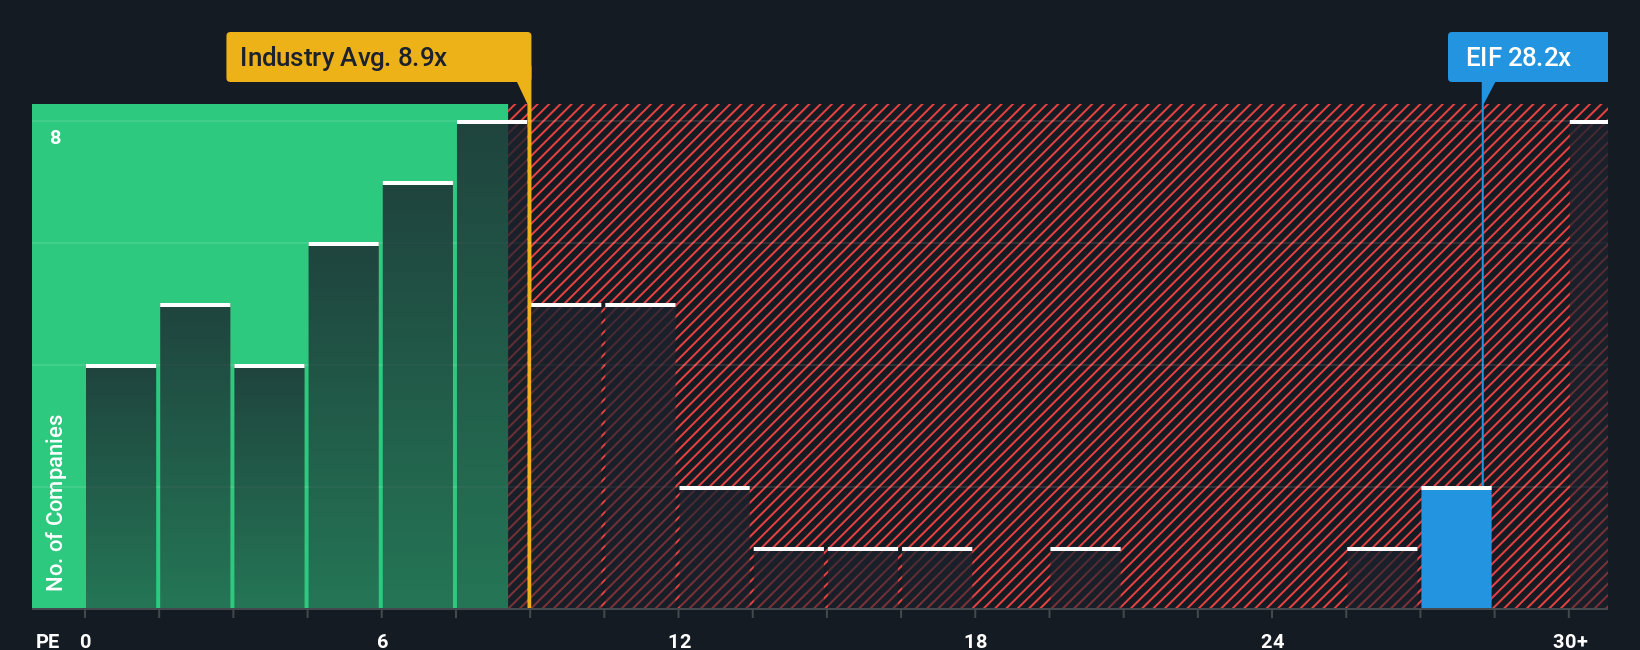Select the blue EIF histogram bar
This screenshot has width=1640, height=650.
(x=1456, y=548)
